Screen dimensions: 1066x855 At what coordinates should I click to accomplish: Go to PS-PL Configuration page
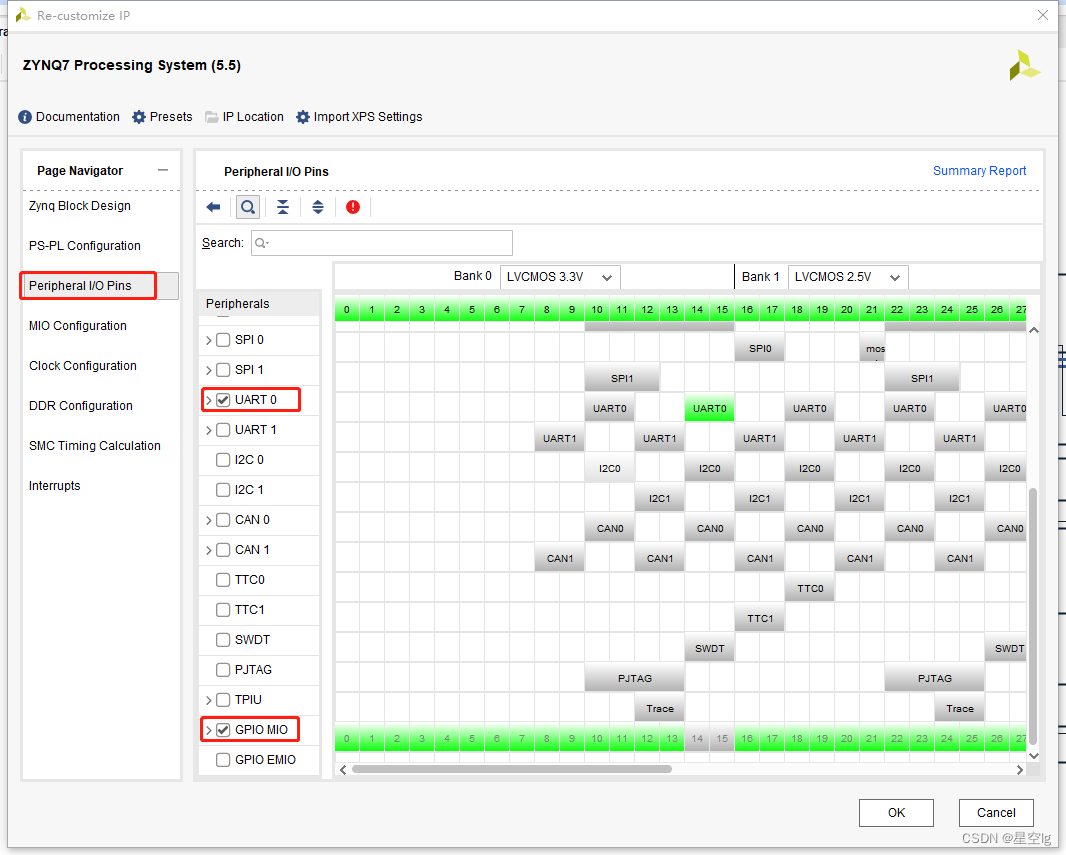tap(84, 246)
